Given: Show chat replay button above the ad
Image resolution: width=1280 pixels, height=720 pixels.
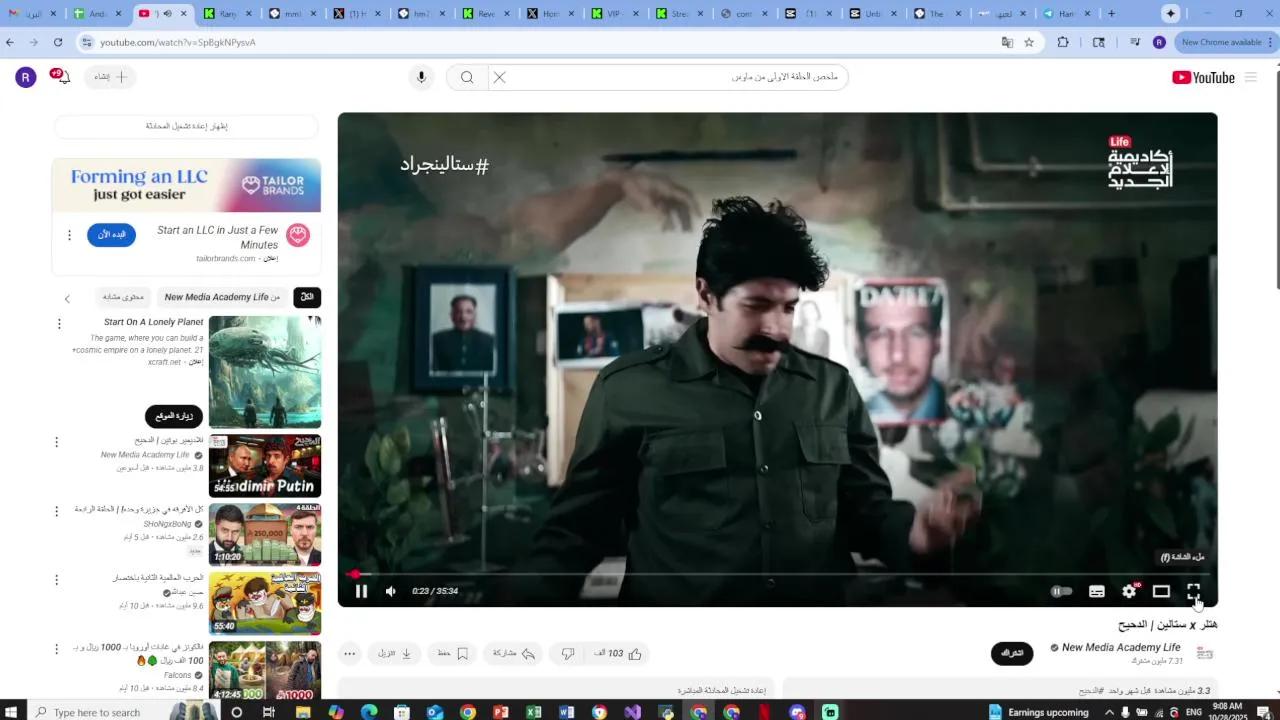Looking at the screenshot, I should pyautogui.click(x=186, y=126).
